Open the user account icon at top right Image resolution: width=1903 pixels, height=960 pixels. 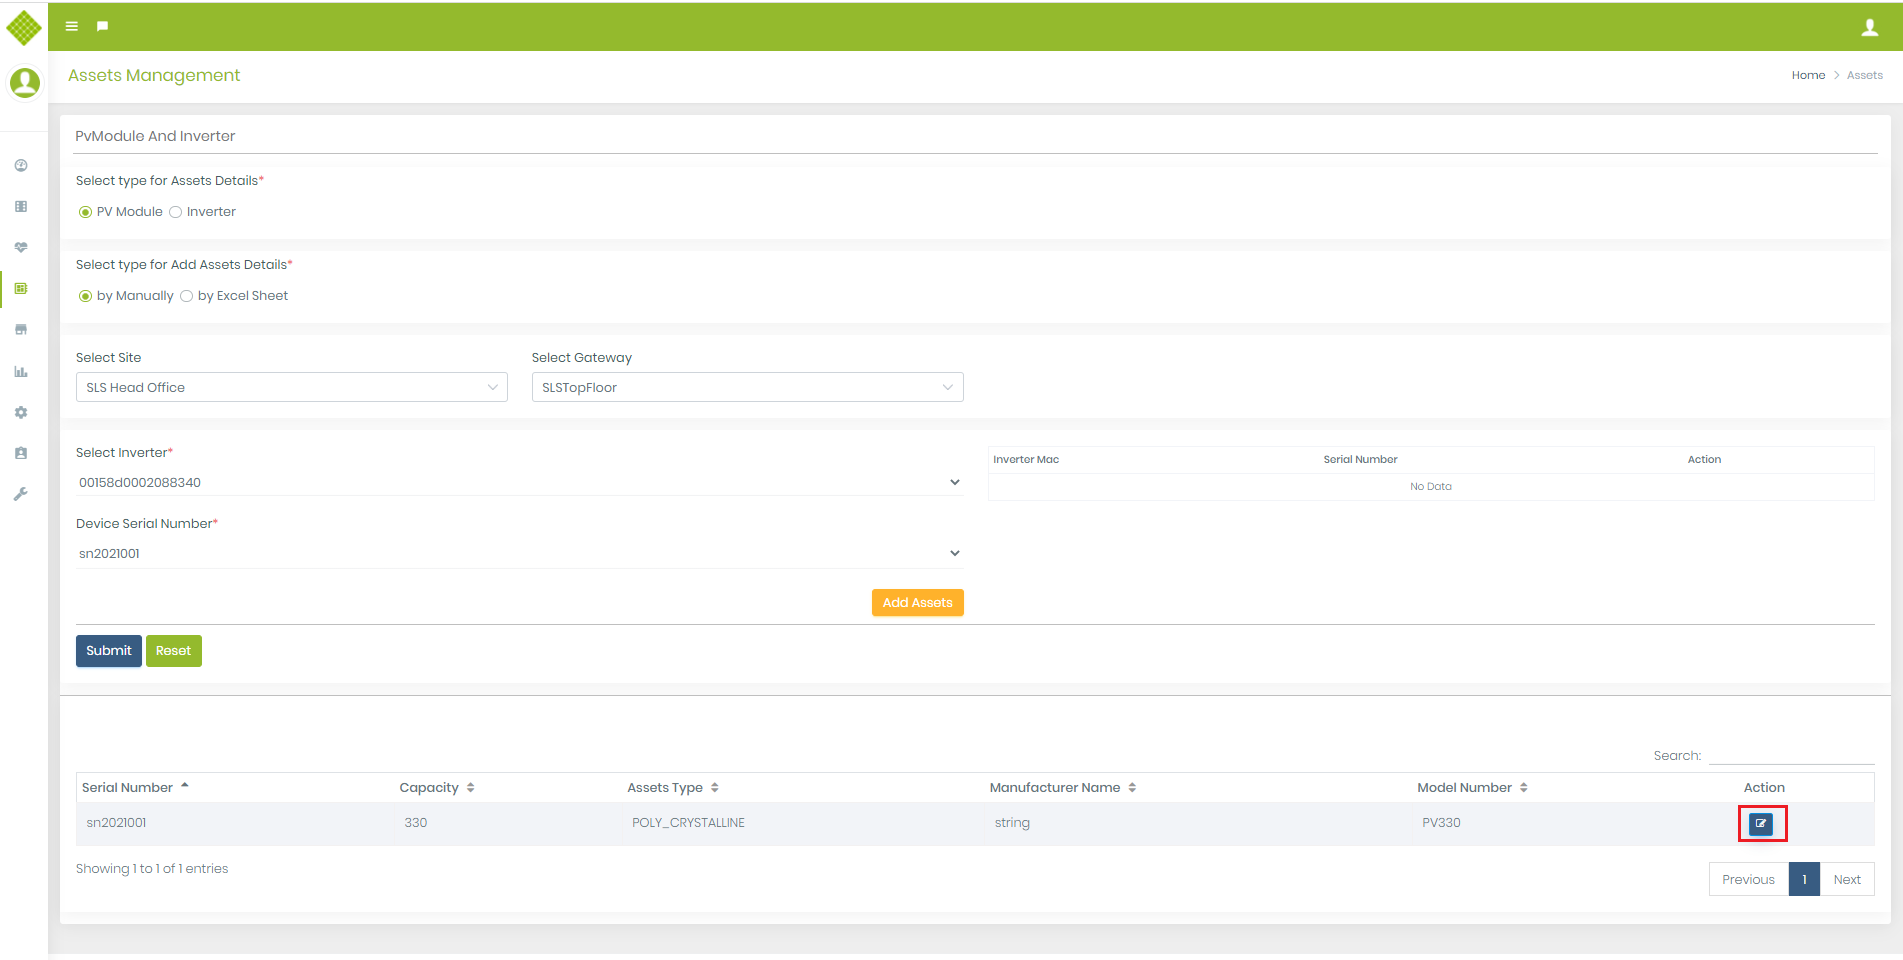coord(1869,27)
